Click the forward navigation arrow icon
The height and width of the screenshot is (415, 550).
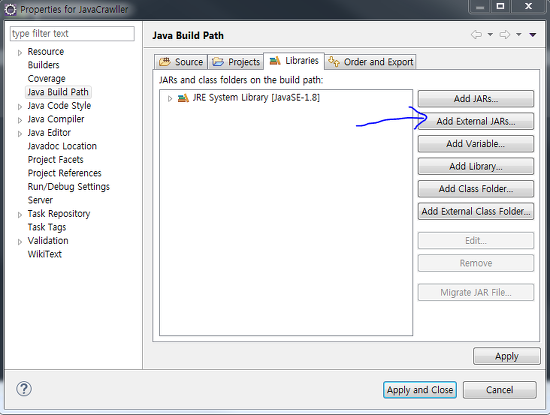505,34
